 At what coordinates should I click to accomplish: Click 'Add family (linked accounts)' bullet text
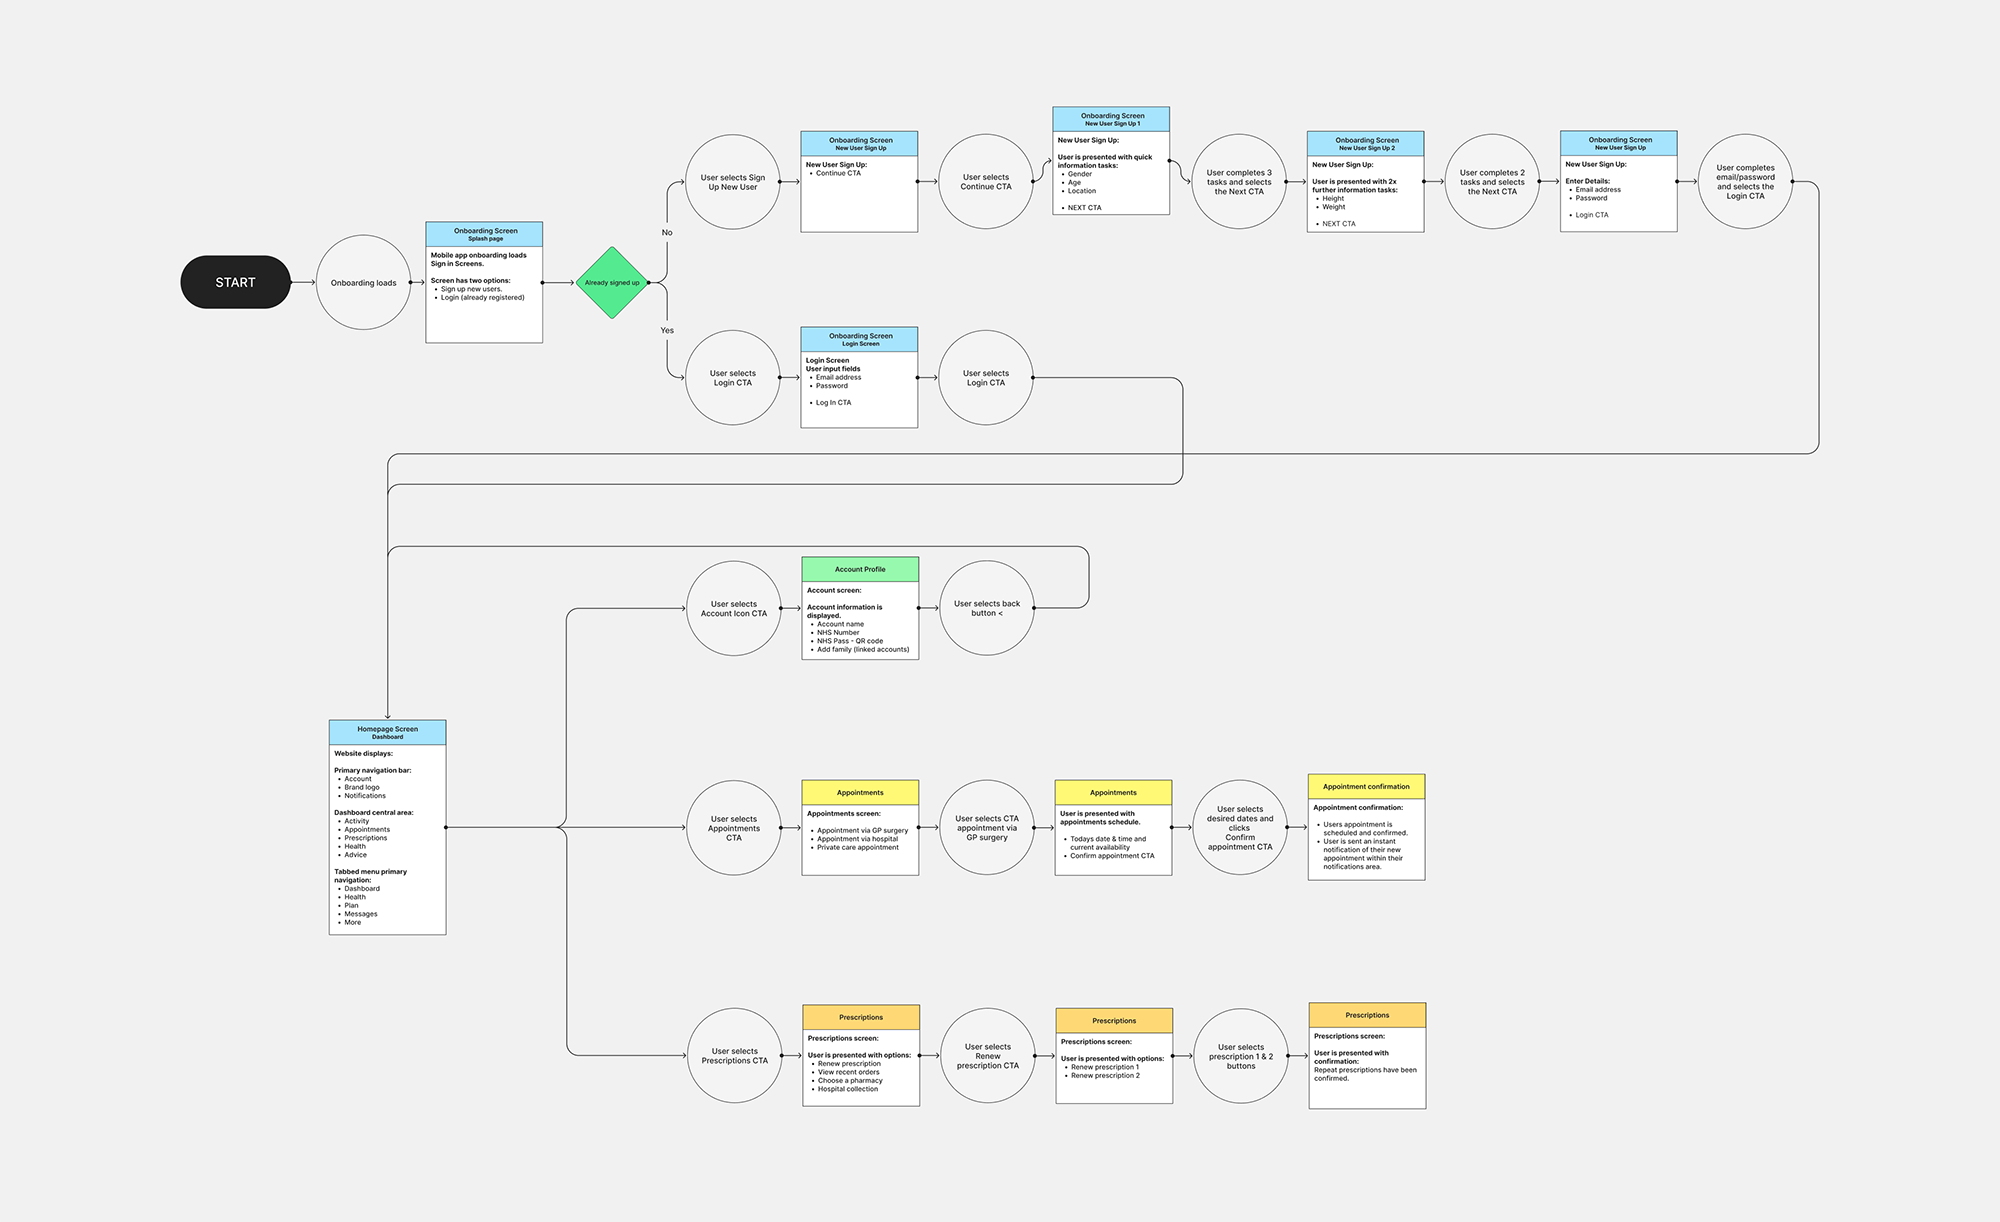(863, 649)
